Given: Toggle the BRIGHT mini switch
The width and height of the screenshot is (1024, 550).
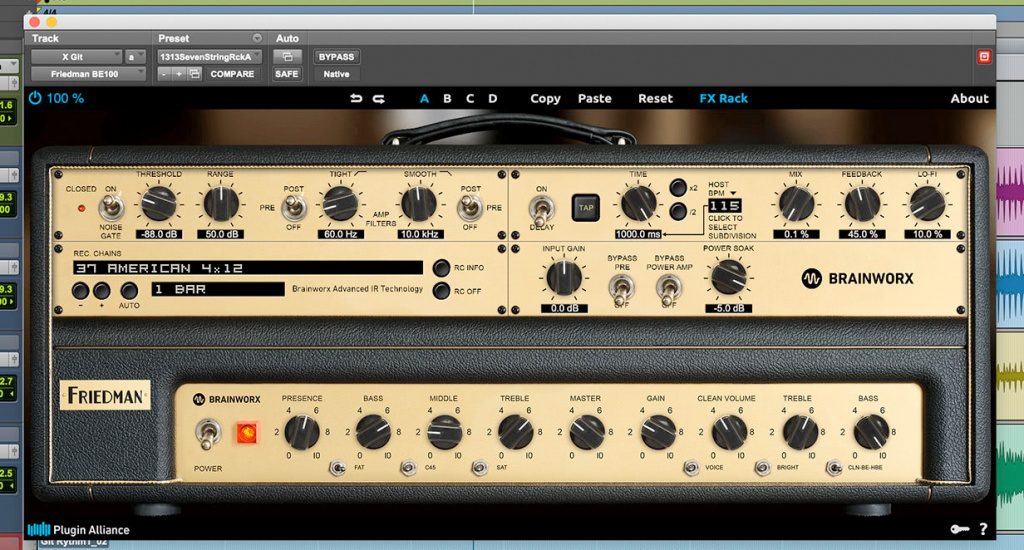Looking at the screenshot, I should [x=762, y=468].
